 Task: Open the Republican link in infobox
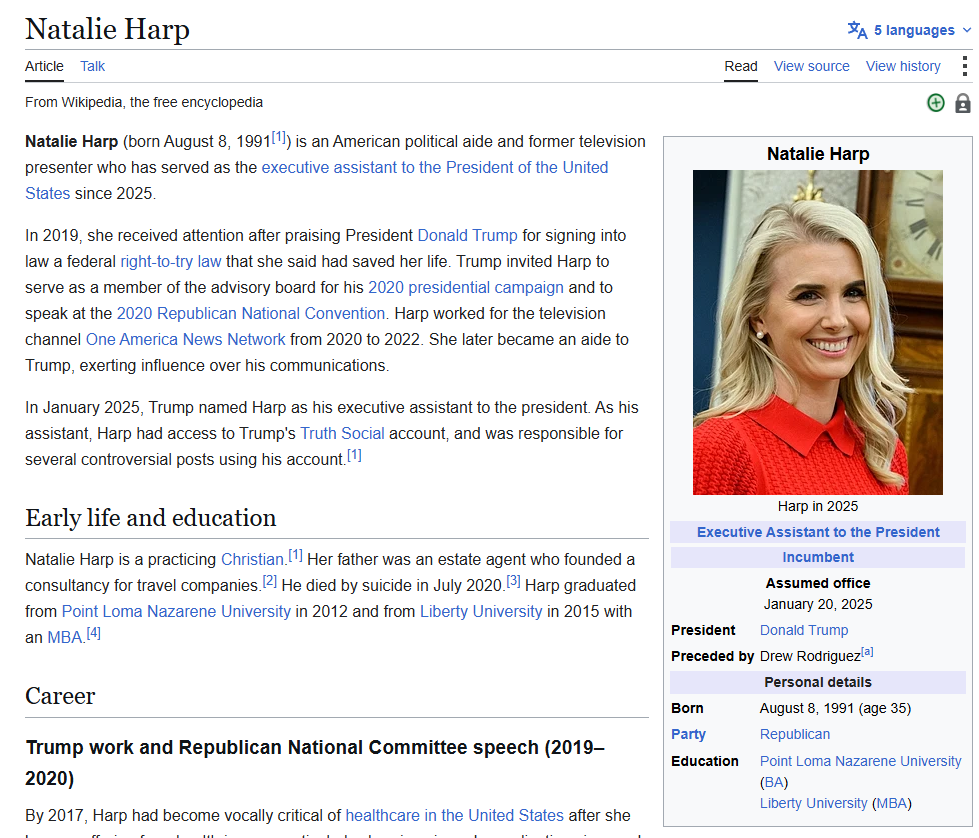click(x=795, y=734)
